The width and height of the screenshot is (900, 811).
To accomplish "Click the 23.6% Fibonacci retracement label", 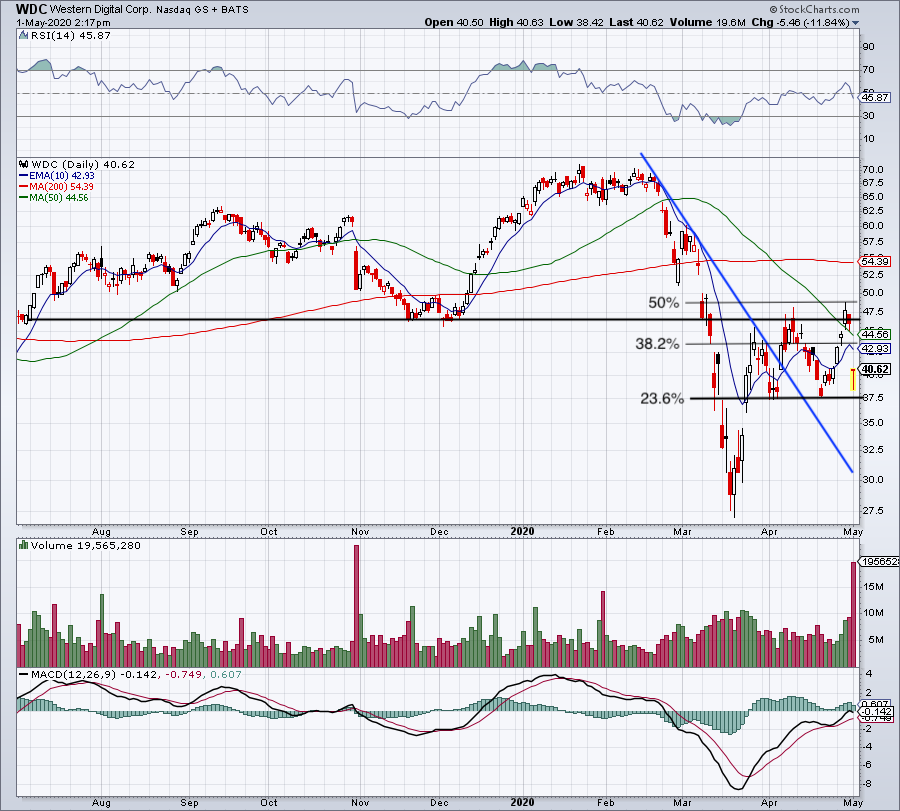I will [662, 398].
